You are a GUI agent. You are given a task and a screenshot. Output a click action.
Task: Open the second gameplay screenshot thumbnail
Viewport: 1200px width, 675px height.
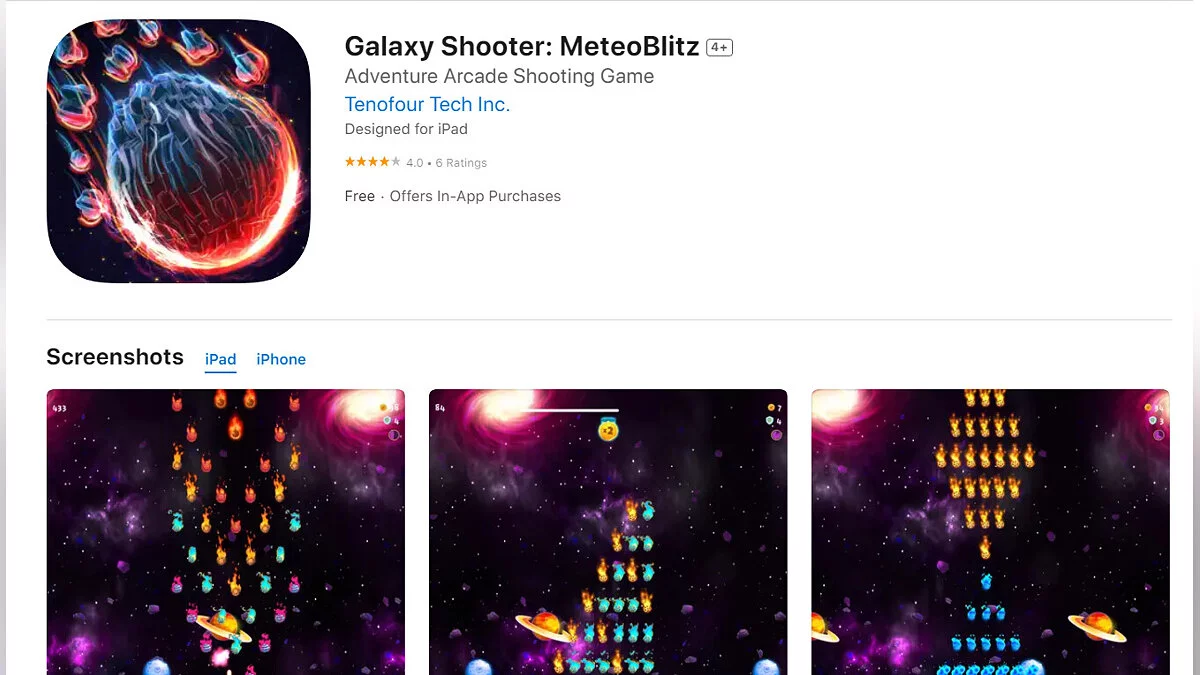pyautogui.click(x=608, y=532)
